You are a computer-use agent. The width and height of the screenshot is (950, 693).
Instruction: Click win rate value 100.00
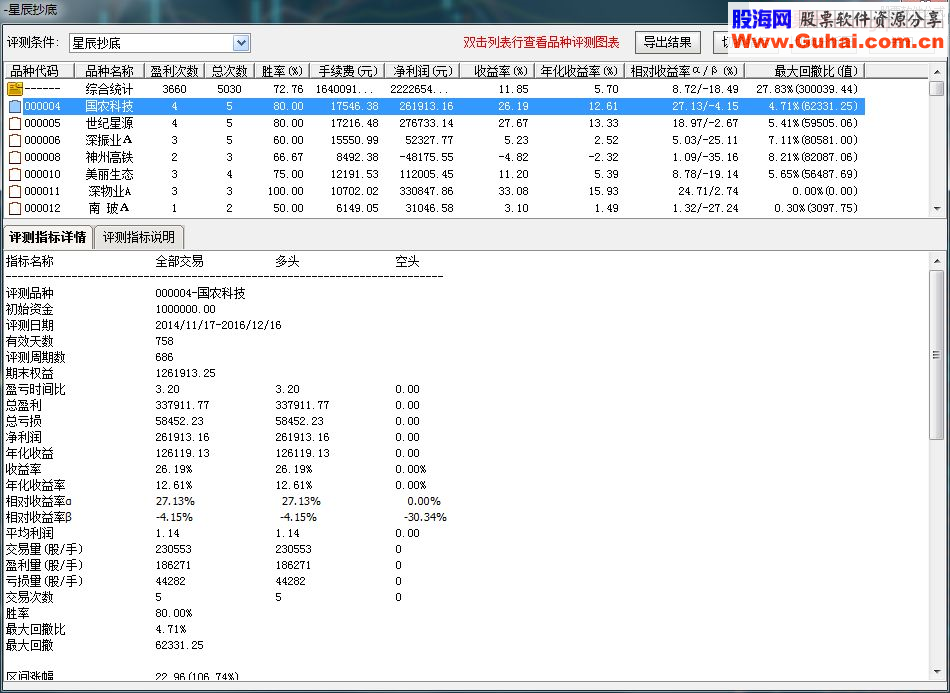[x=285, y=191]
